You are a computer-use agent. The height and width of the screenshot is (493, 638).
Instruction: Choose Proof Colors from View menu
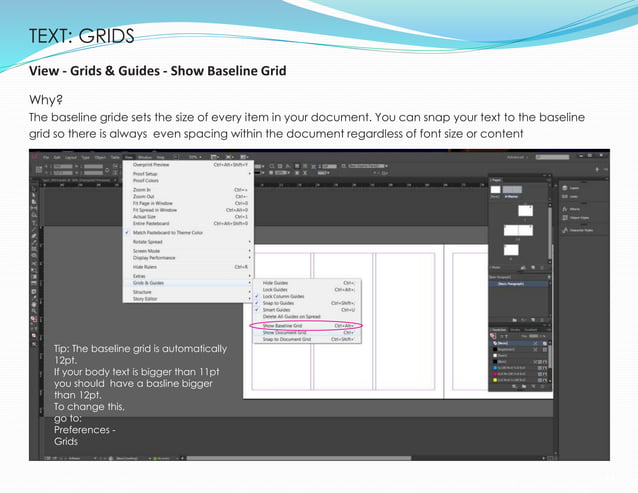point(188,181)
